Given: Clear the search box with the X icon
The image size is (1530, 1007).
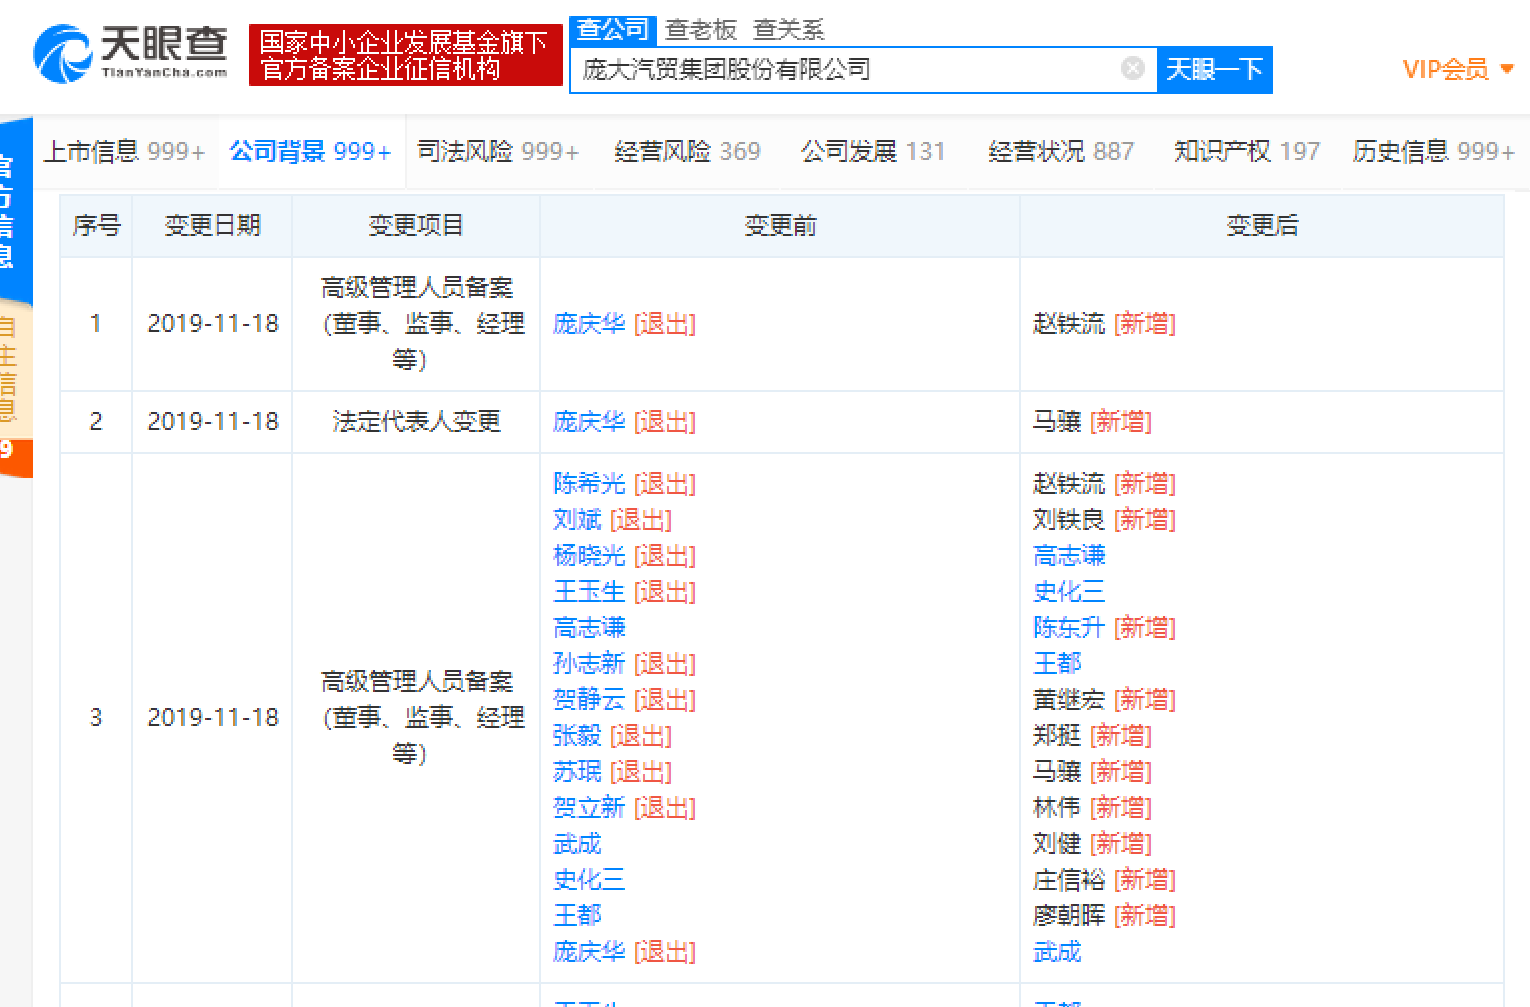Looking at the screenshot, I should click(x=1133, y=68).
